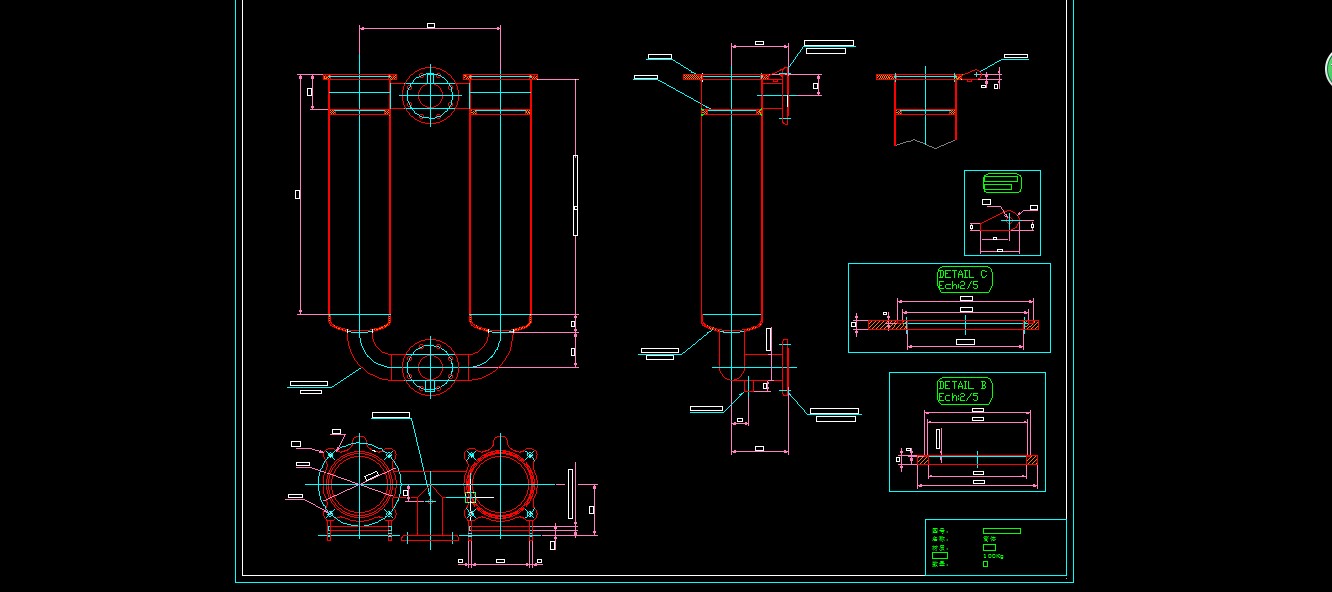
Task: Select the 100Kg value in title block
Action: (x=993, y=556)
